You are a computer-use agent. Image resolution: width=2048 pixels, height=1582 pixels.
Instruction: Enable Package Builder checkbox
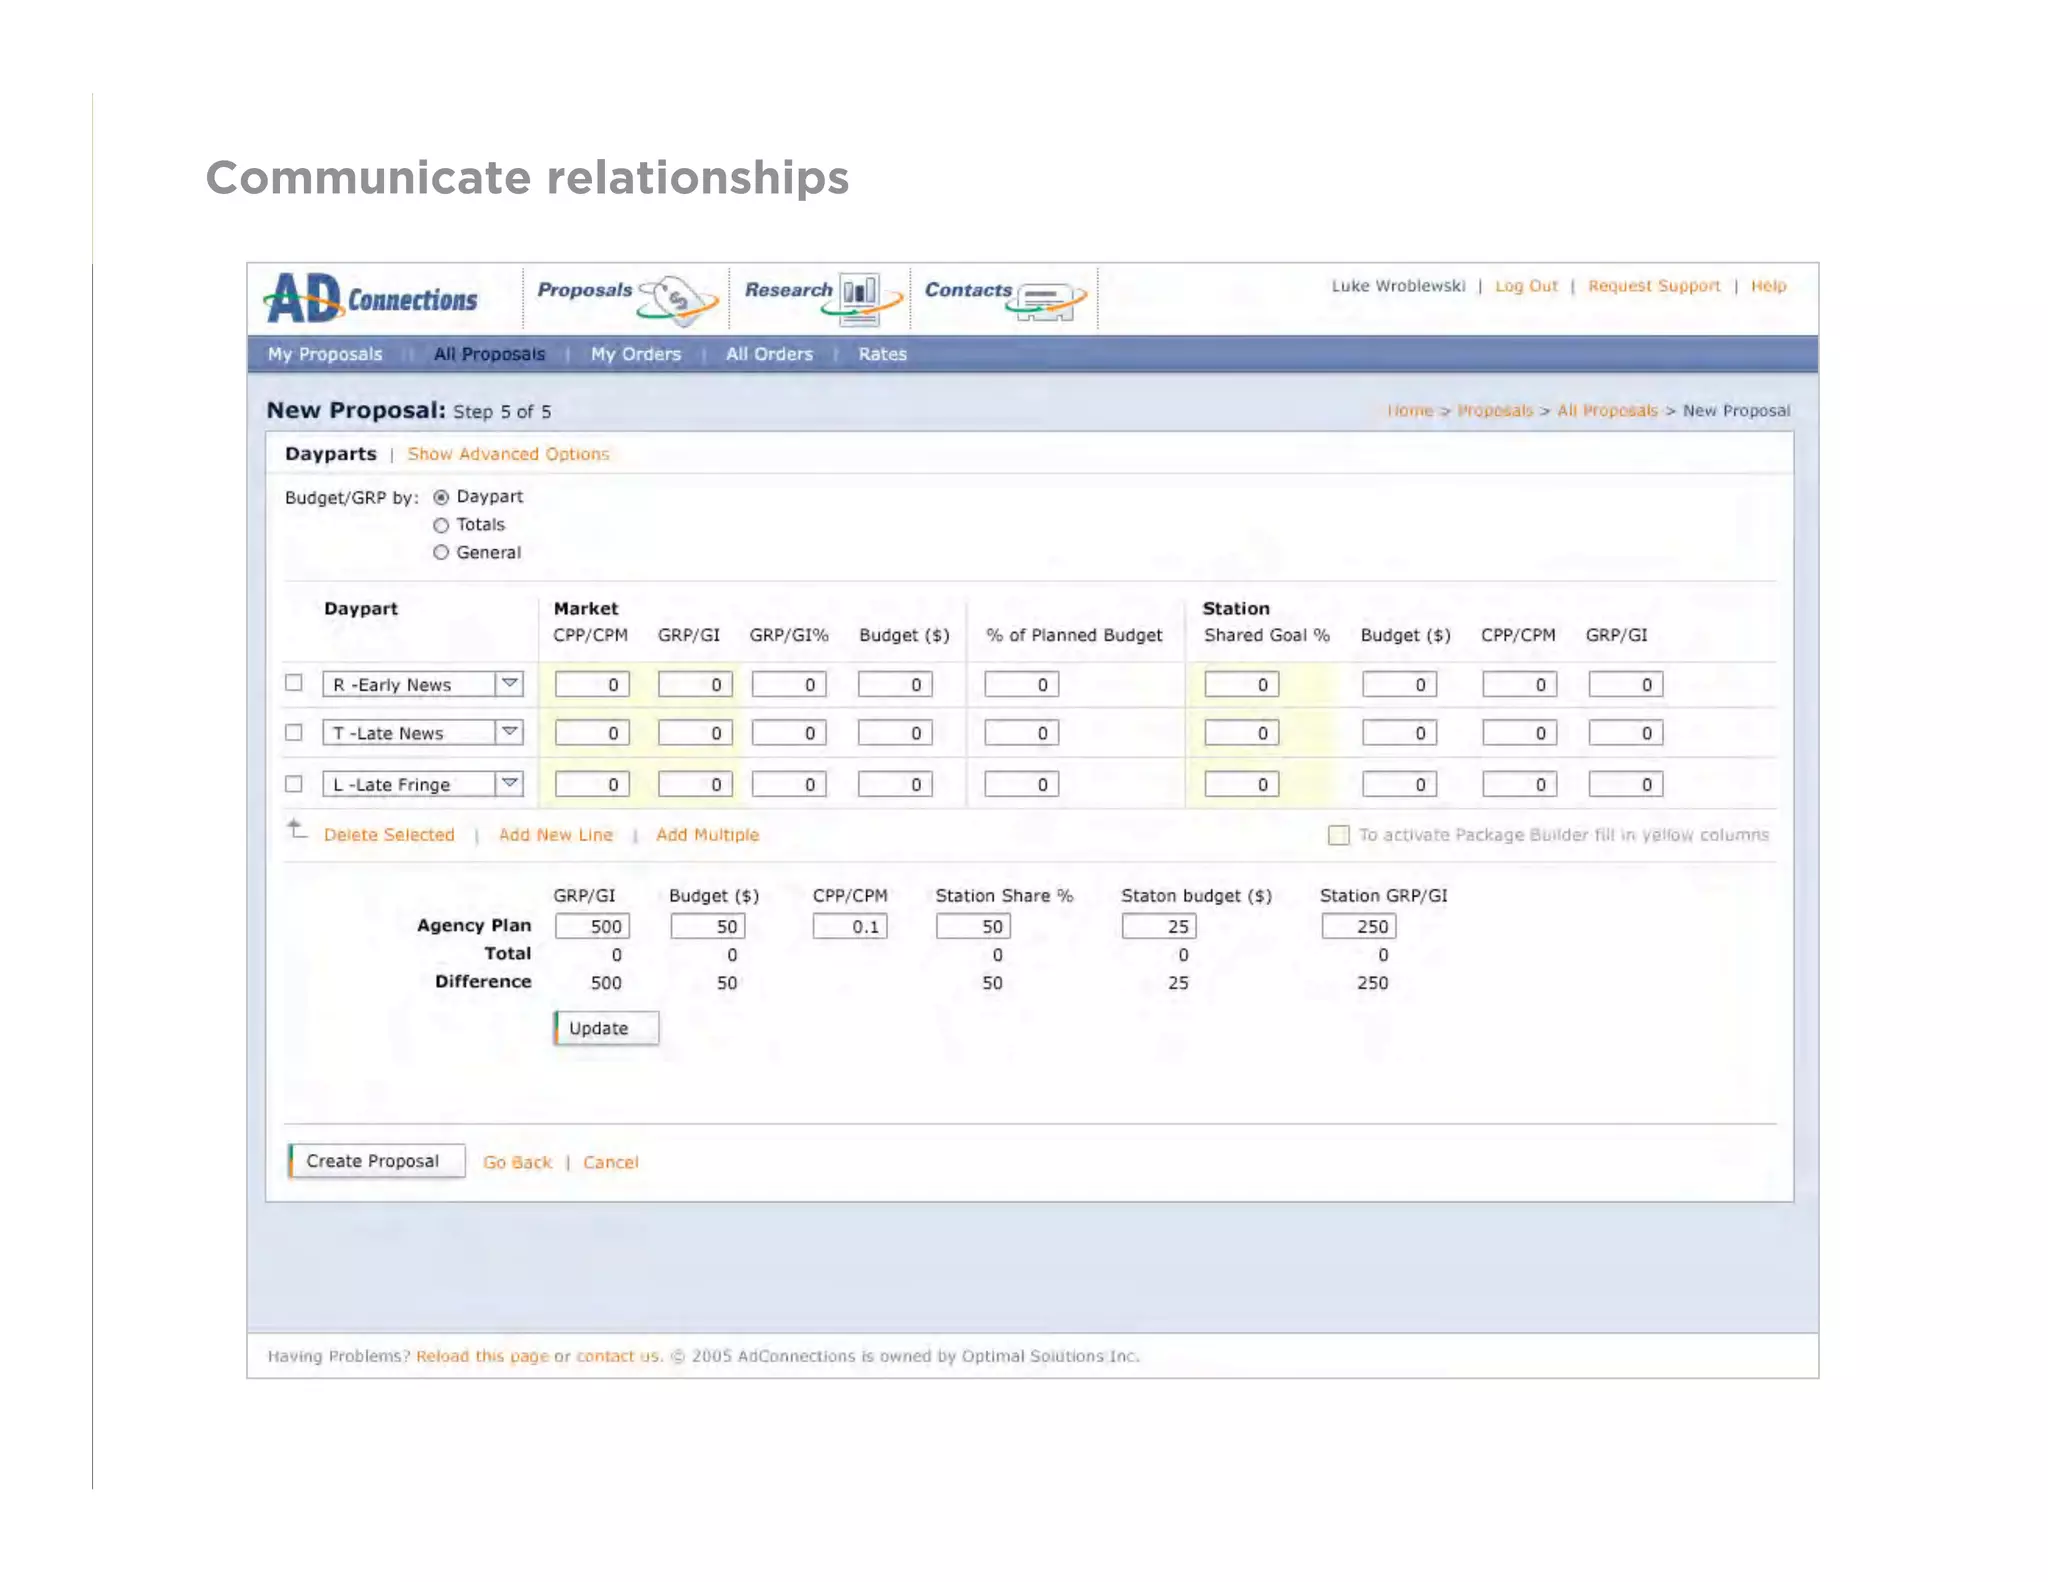[x=1338, y=835]
